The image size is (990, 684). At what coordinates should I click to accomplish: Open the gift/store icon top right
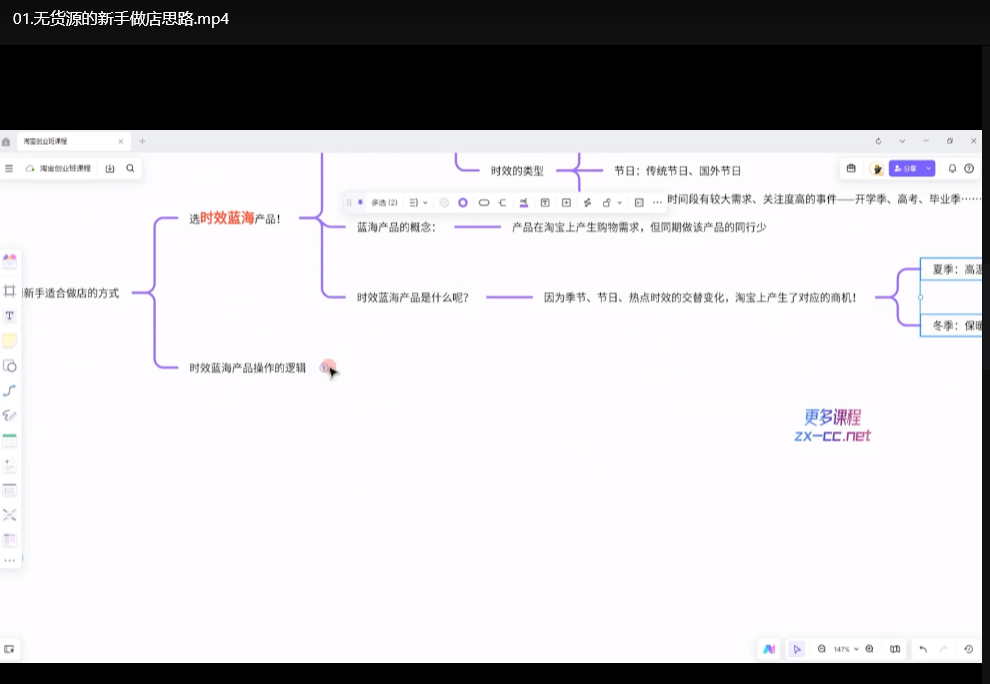851,169
